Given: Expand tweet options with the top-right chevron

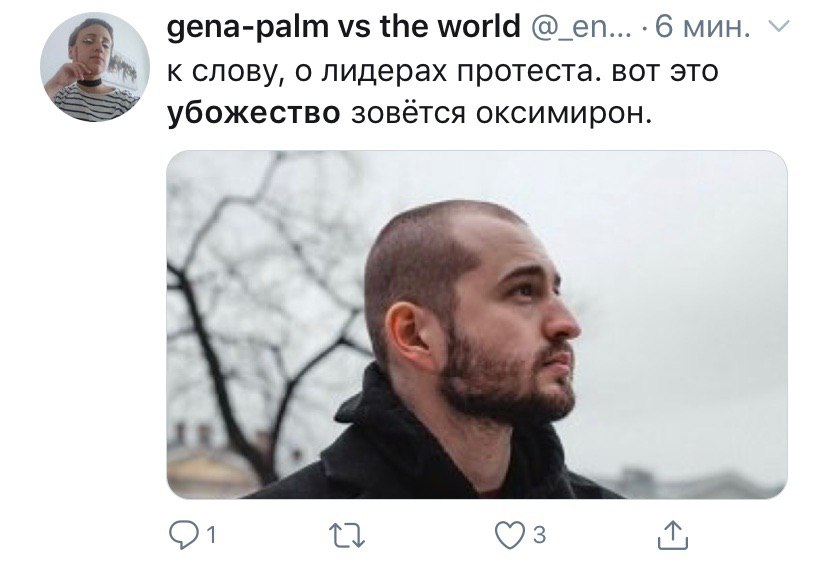Looking at the screenshot, I should (x=778, y=25).
